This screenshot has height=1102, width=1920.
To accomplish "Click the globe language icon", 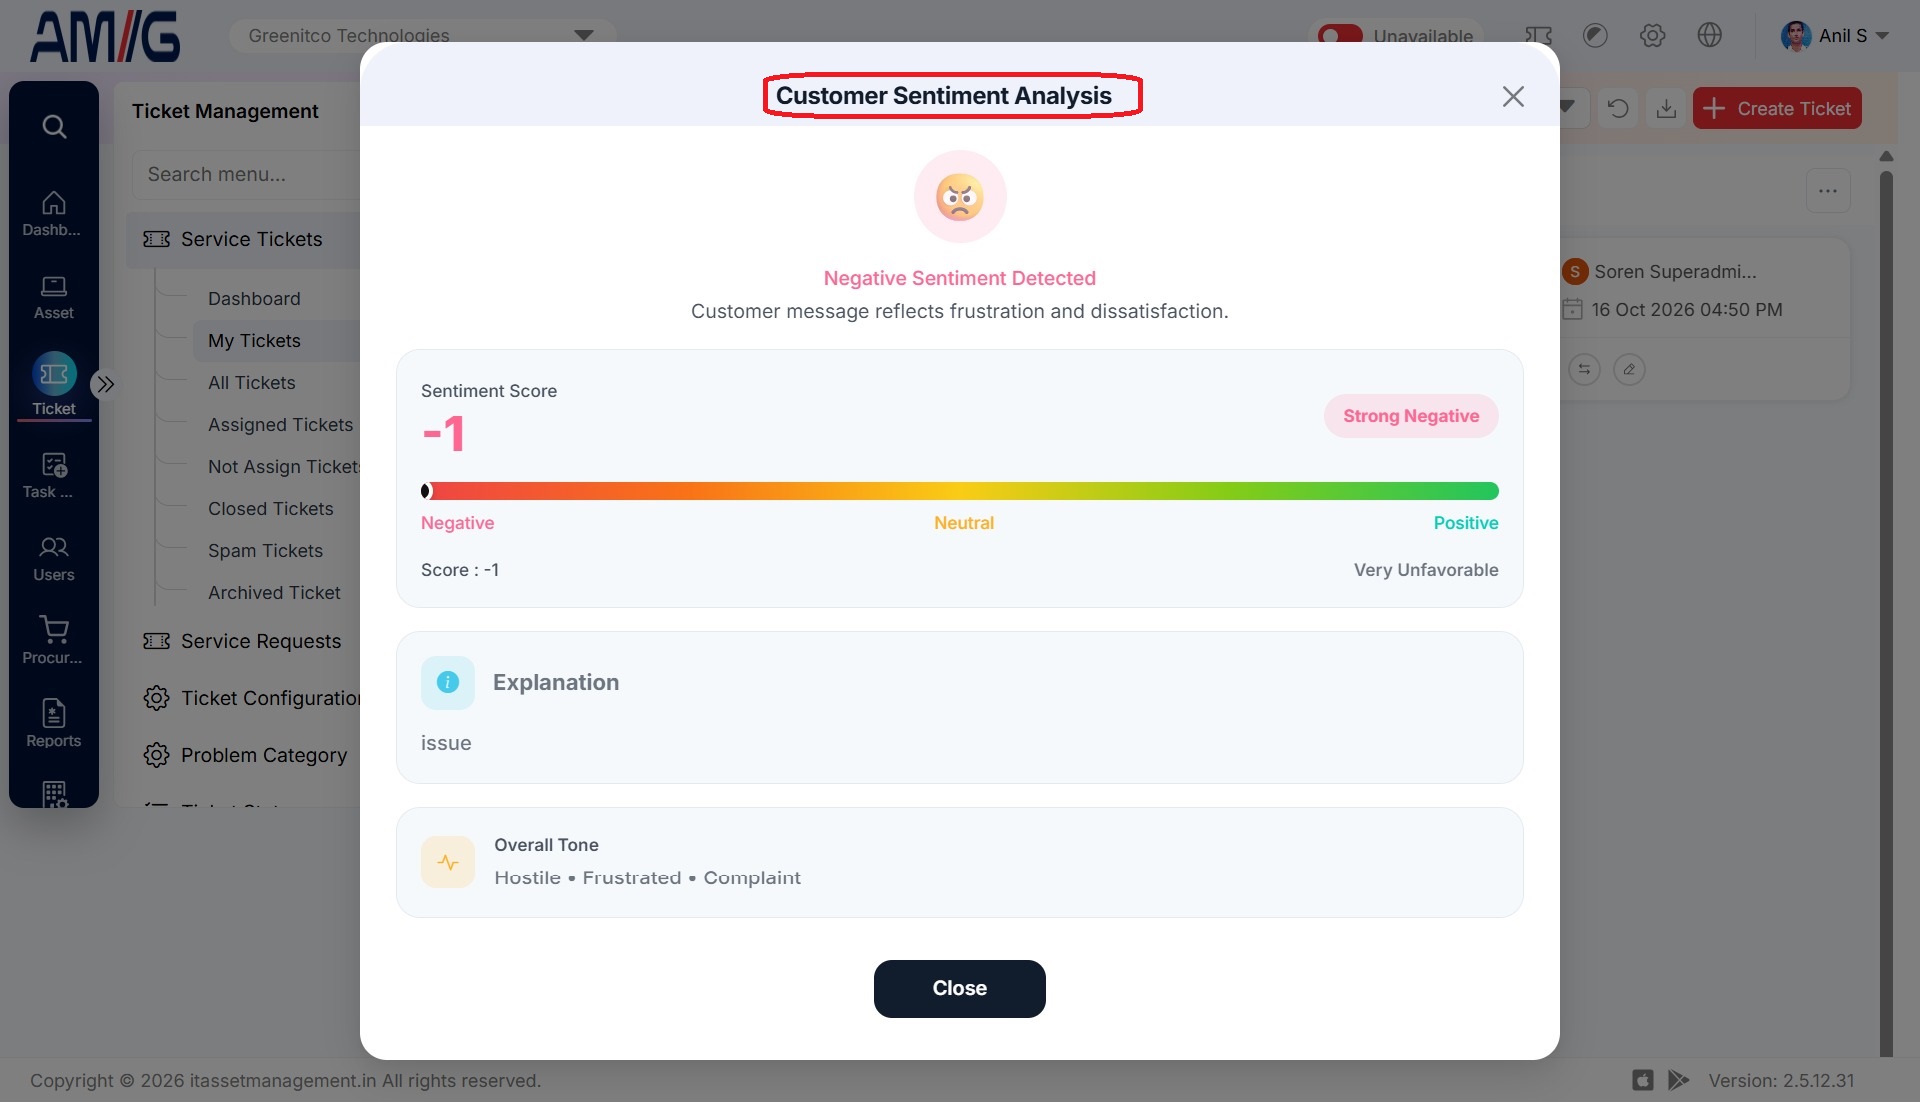I will coord(1710,36).
